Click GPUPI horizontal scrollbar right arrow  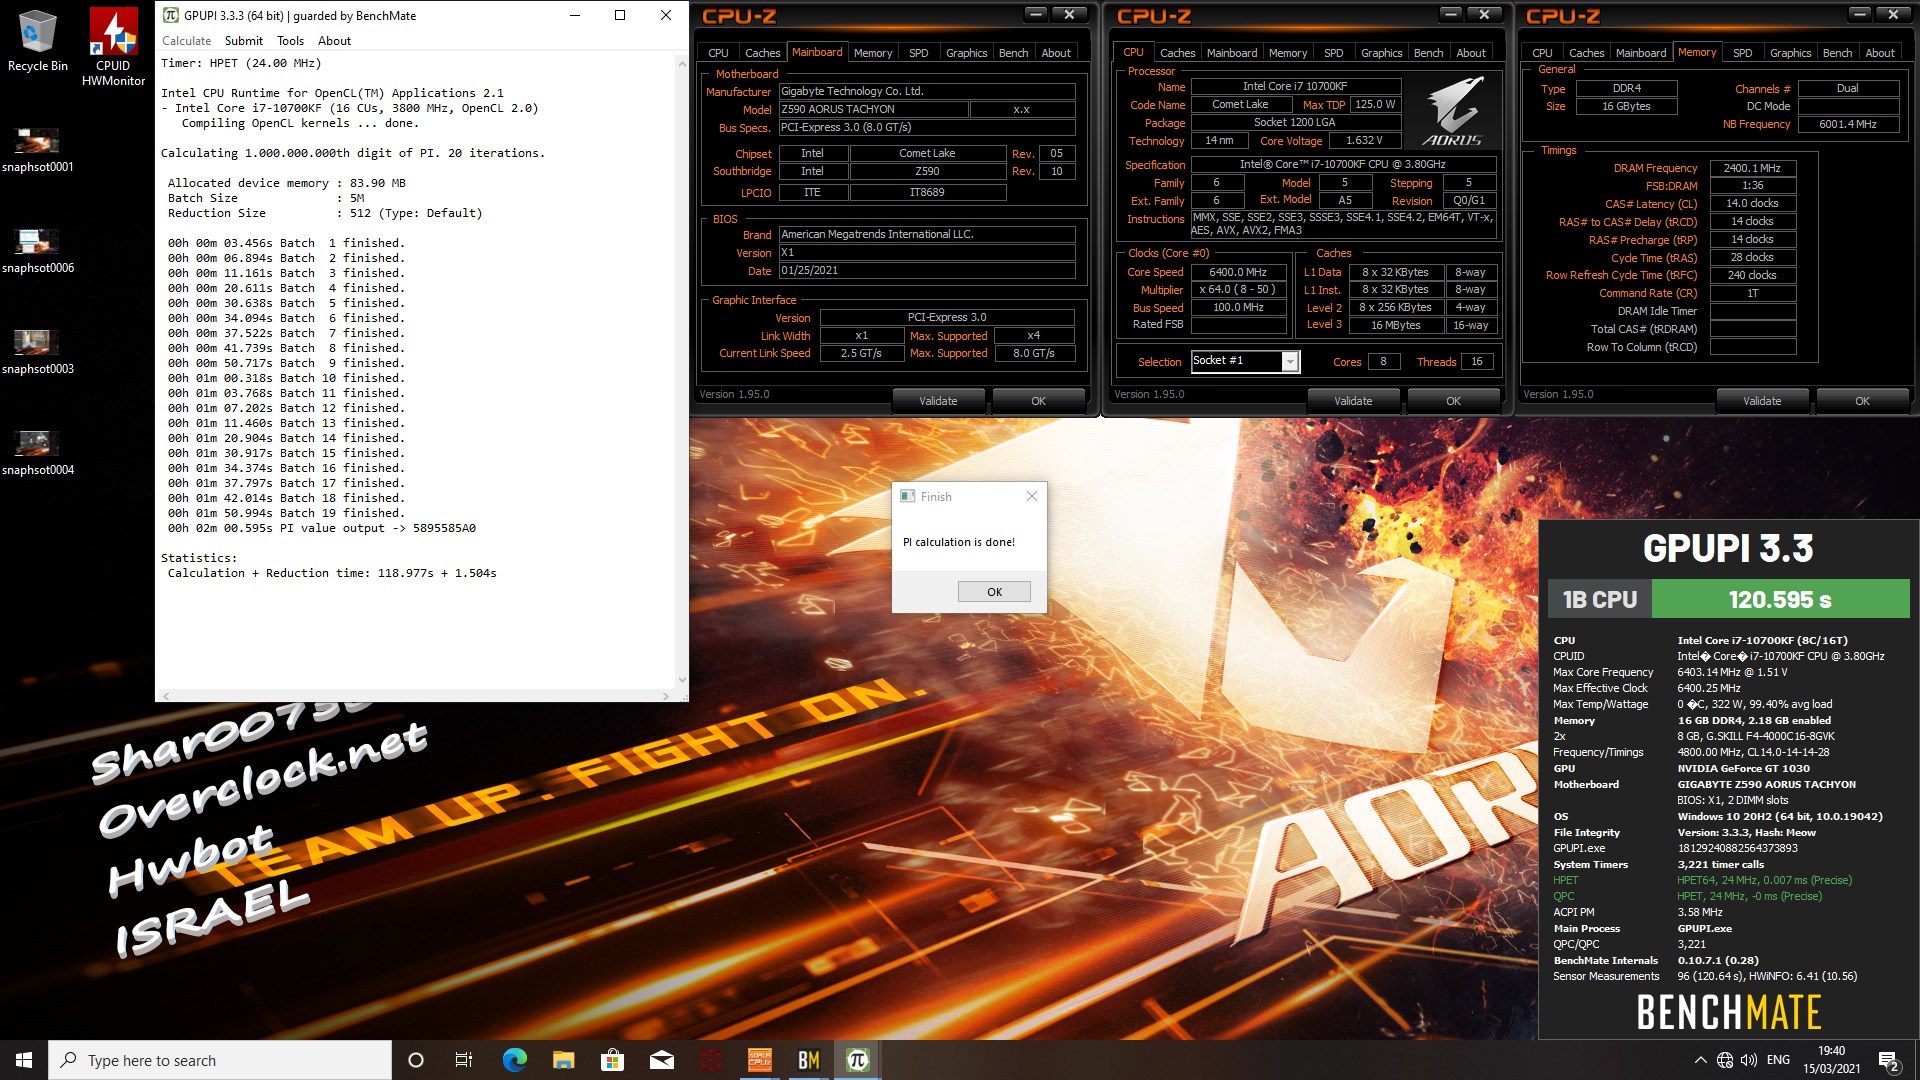(666, 695)
